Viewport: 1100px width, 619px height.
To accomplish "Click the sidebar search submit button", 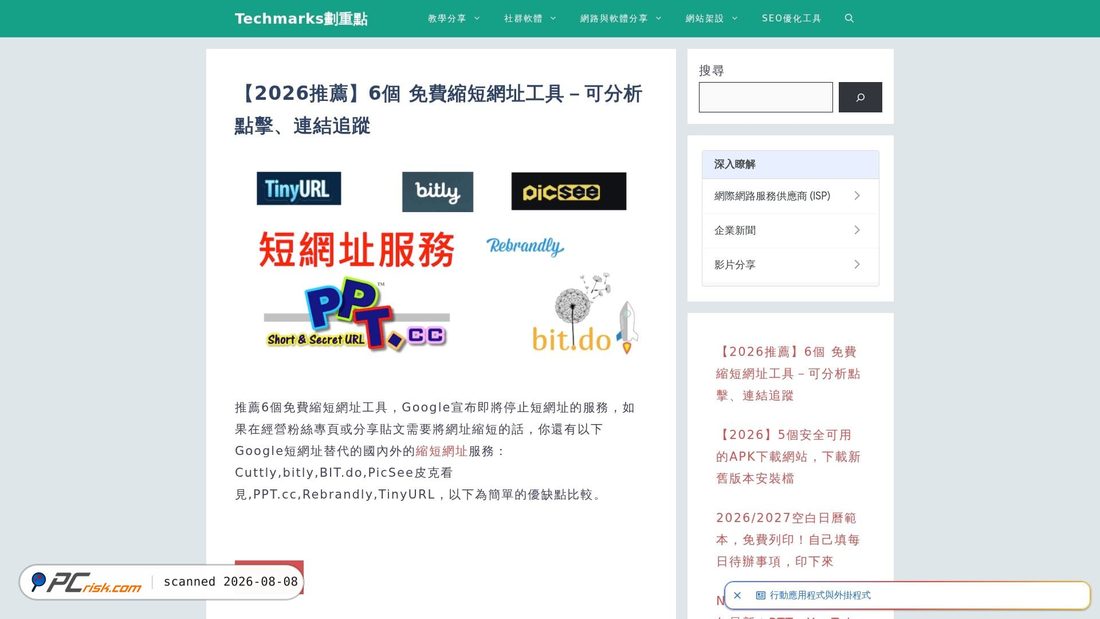I will click(860, 97).
